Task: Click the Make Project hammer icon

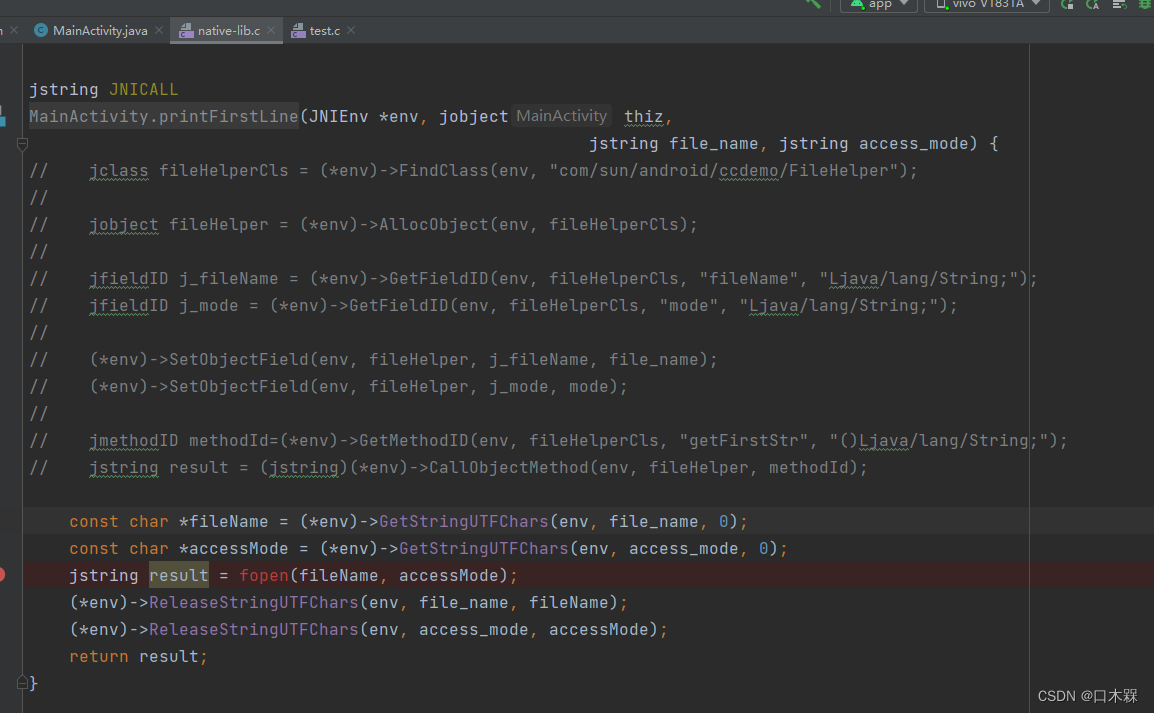Action: (x=815, y=5)
